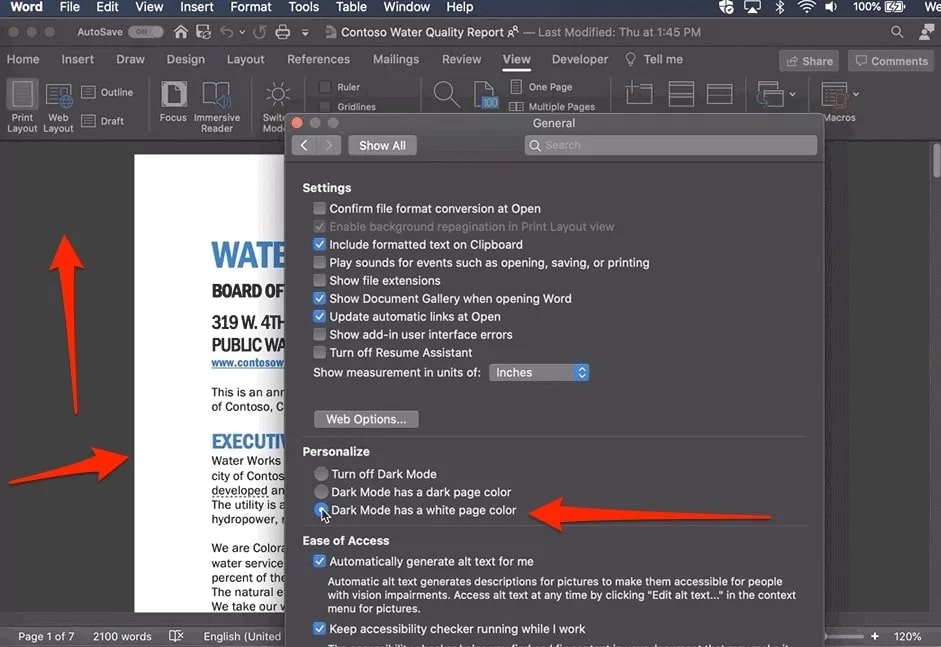
Task: Click the Share button
Action: 810,61
